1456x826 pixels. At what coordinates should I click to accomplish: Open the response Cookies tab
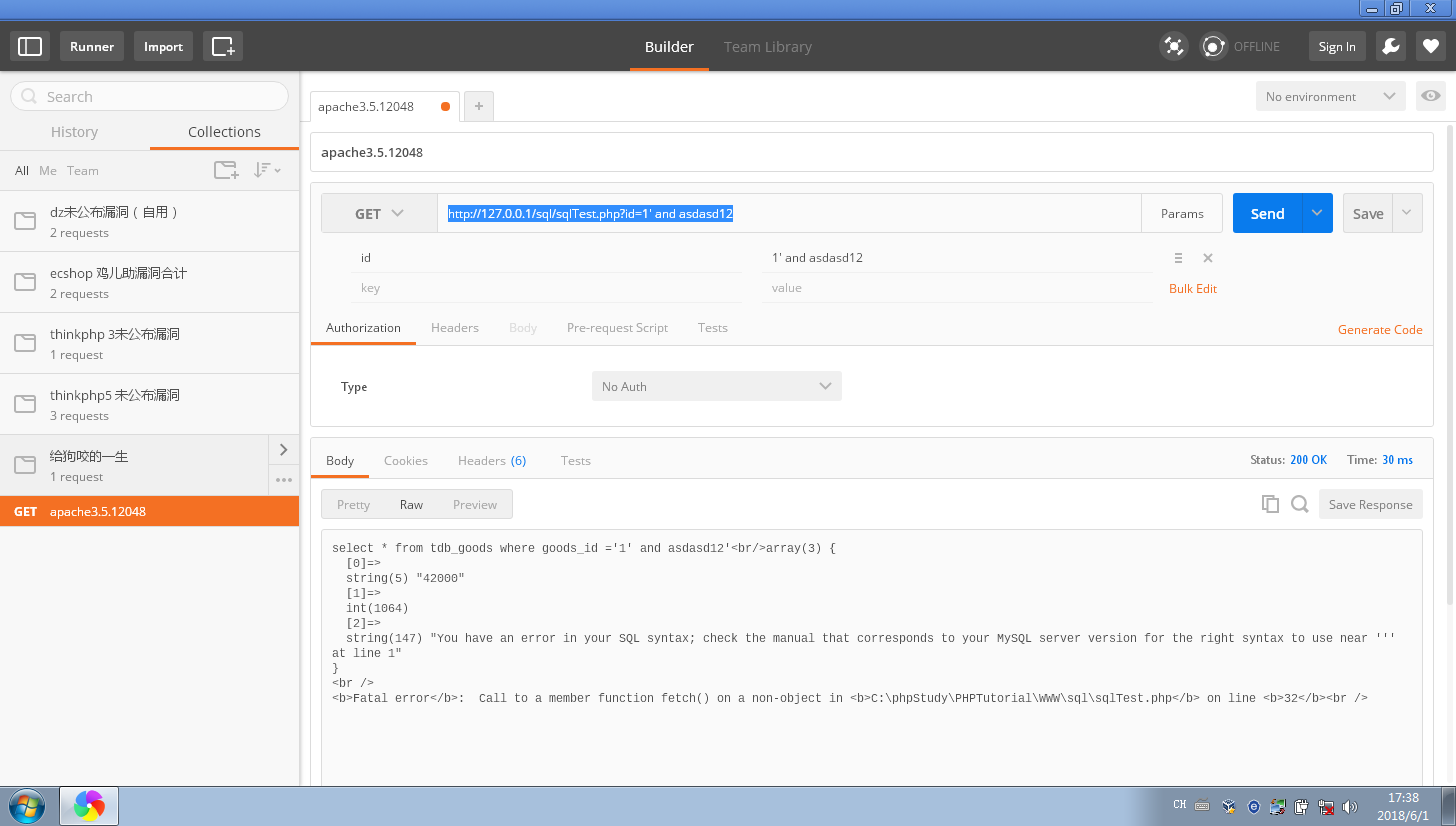(x=406, y=460)
